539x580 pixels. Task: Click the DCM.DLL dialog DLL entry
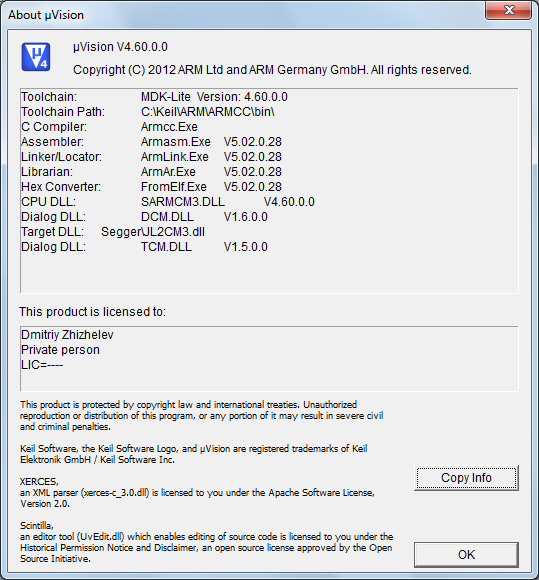coord(167,217)
